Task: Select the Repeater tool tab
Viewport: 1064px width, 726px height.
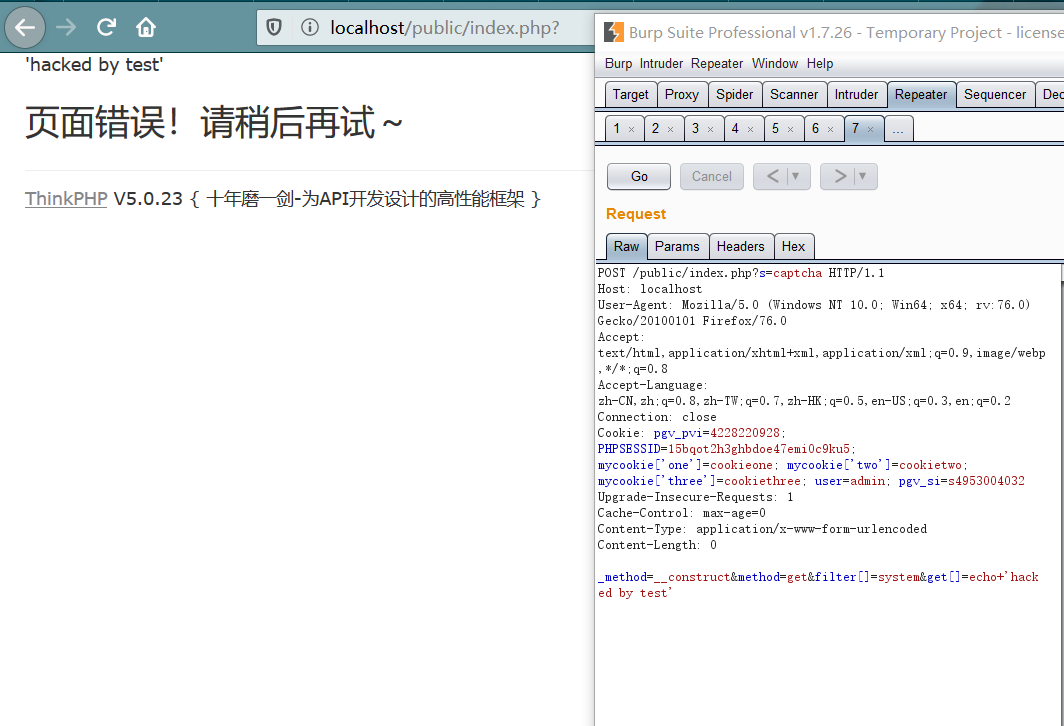Action: [921, 94]
